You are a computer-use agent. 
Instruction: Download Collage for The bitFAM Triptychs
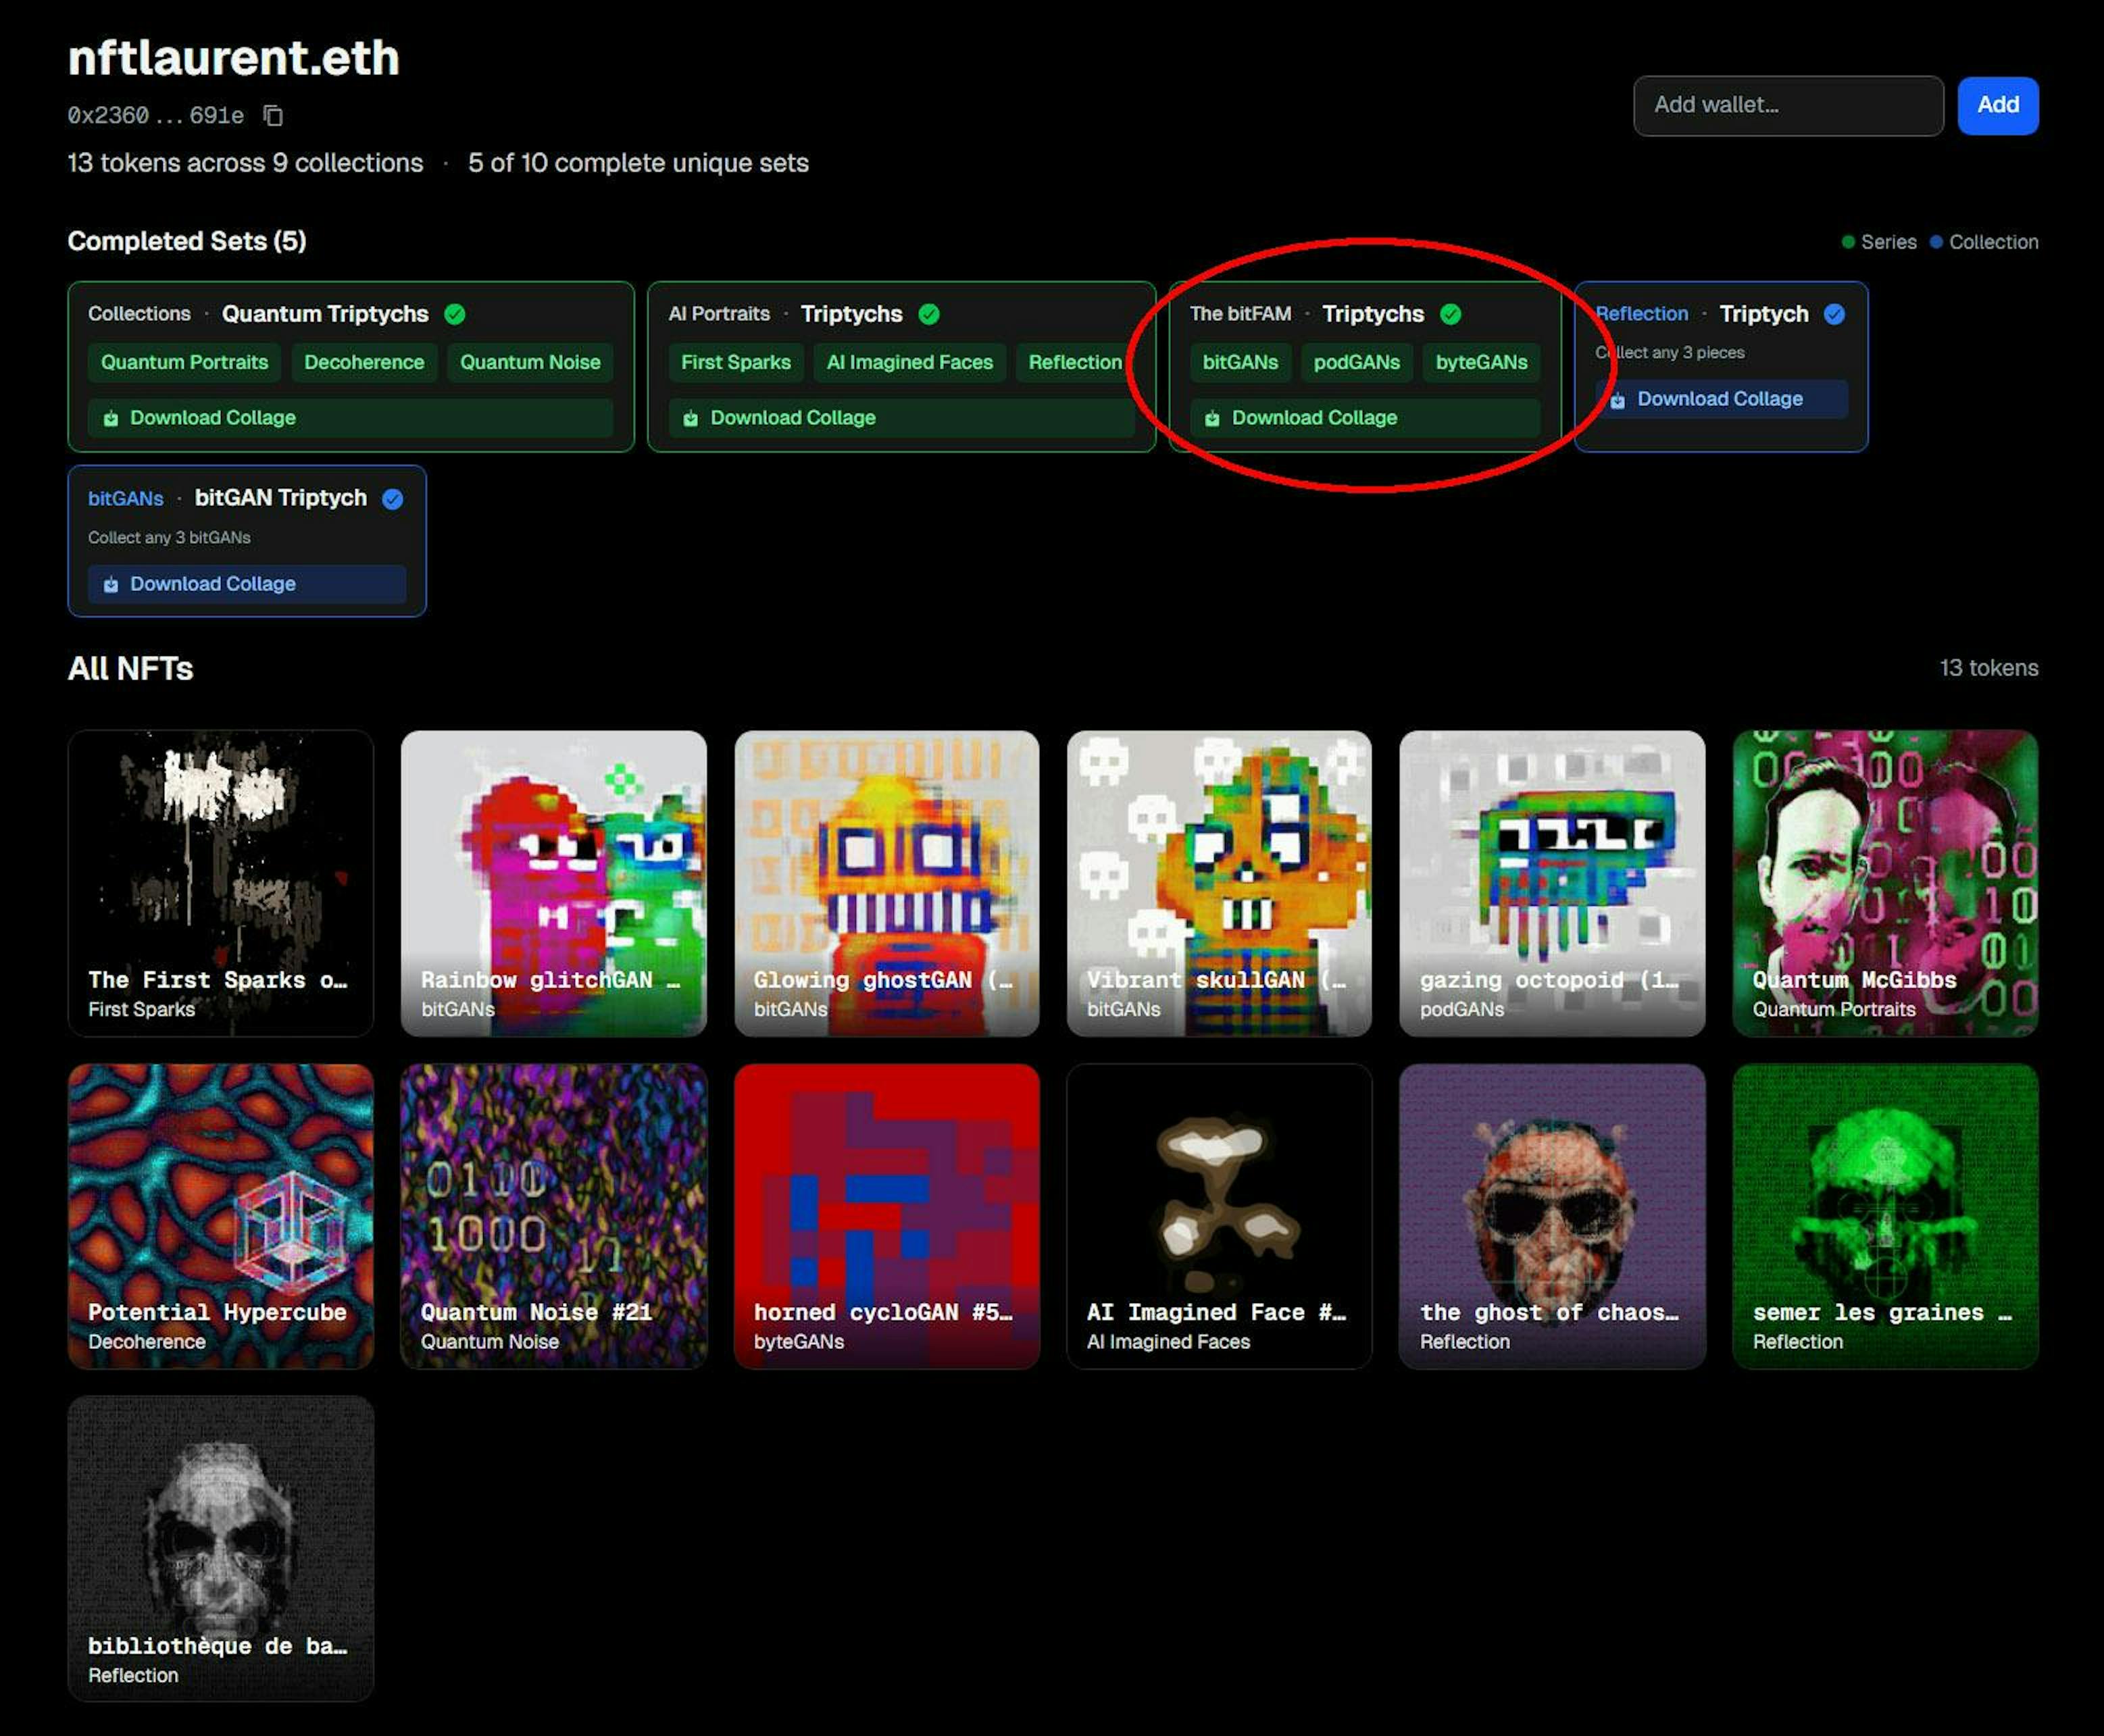coord(1314,418)
